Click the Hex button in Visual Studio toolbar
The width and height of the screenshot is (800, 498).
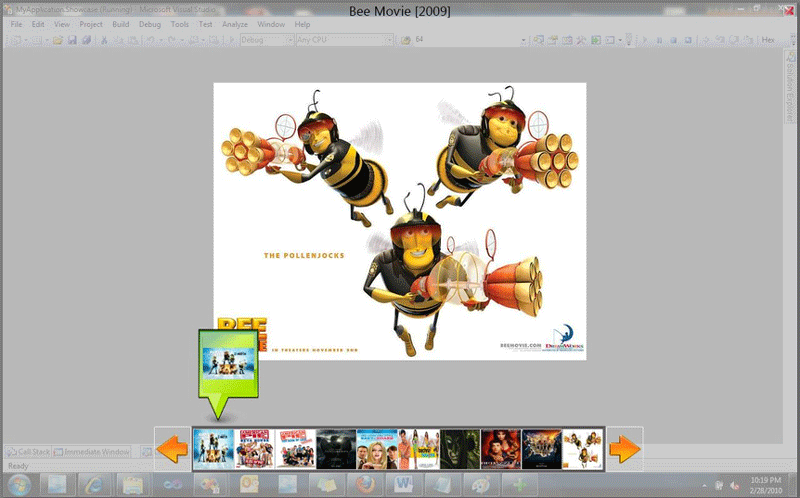pos(768,40)
